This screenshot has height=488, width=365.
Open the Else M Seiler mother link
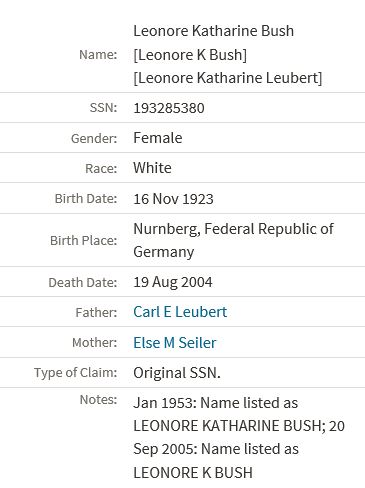pos(175,343)
